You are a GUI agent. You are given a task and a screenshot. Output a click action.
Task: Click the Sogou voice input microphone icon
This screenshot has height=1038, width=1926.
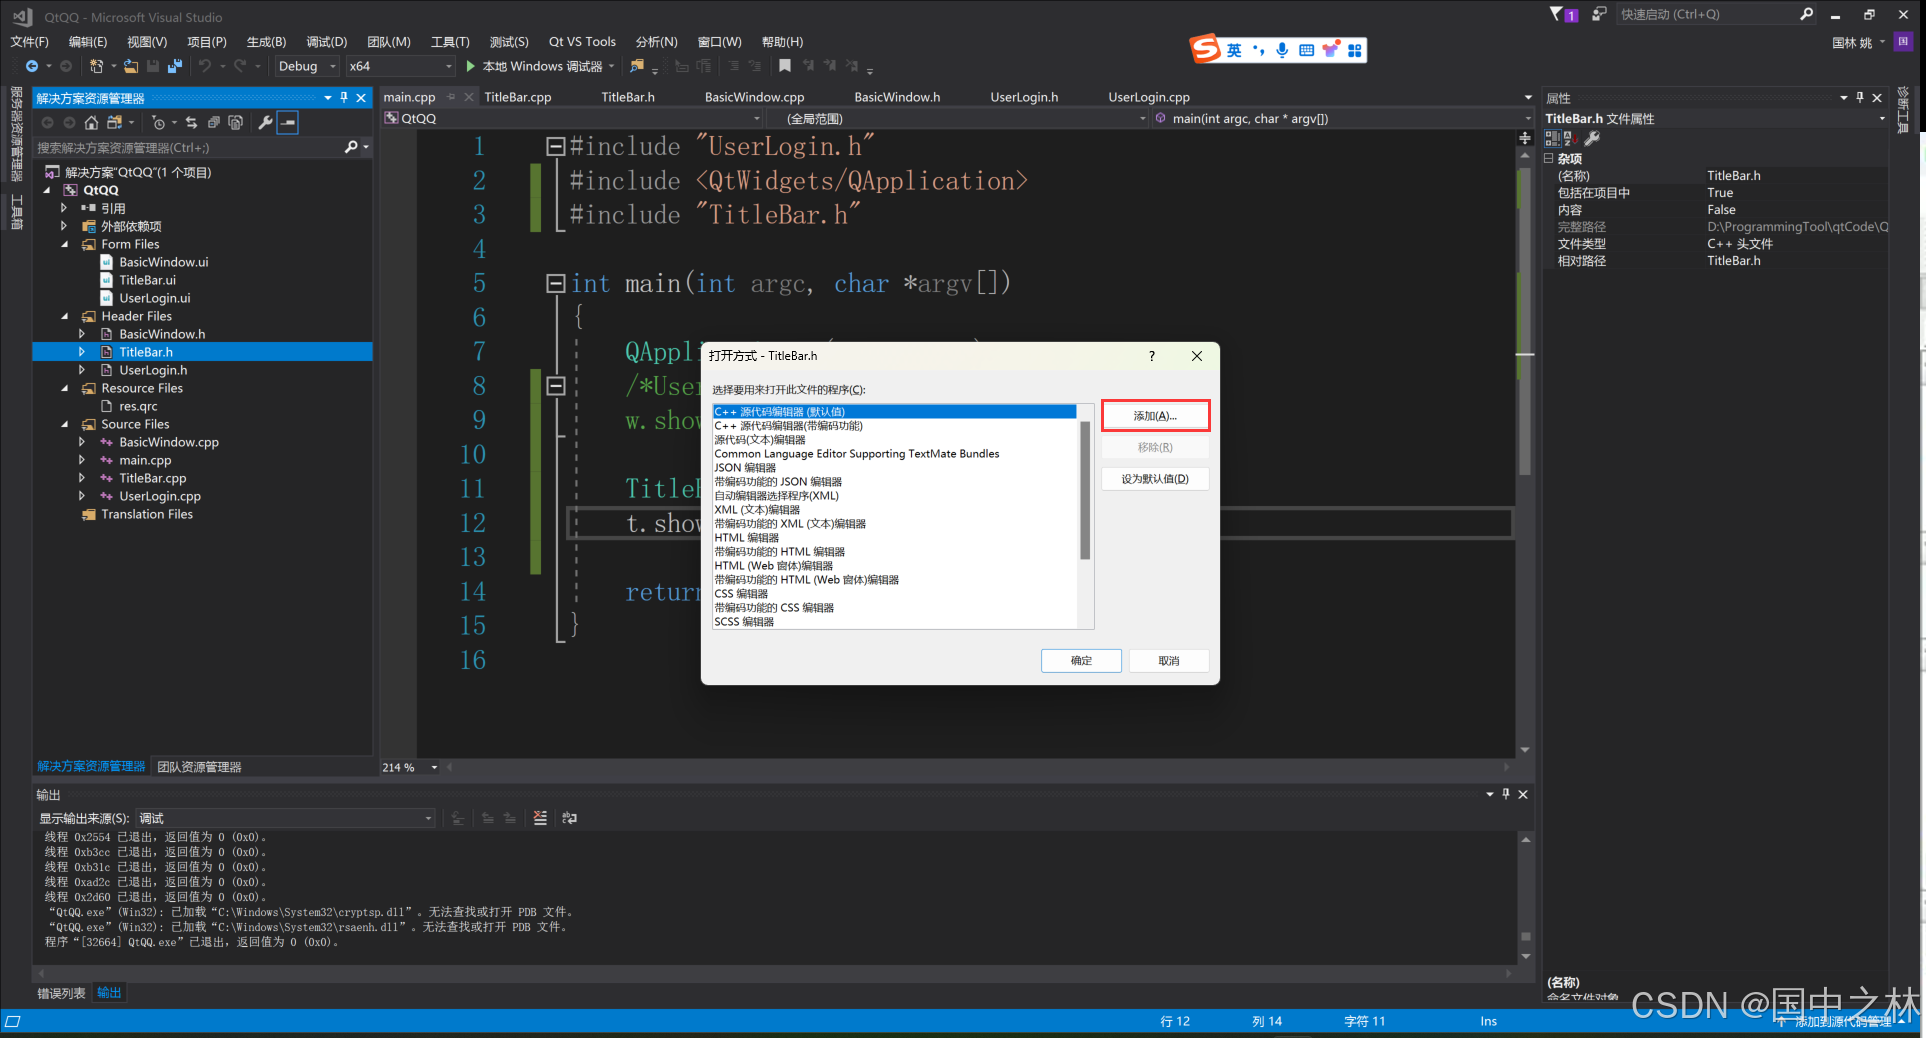(1282, 50)
